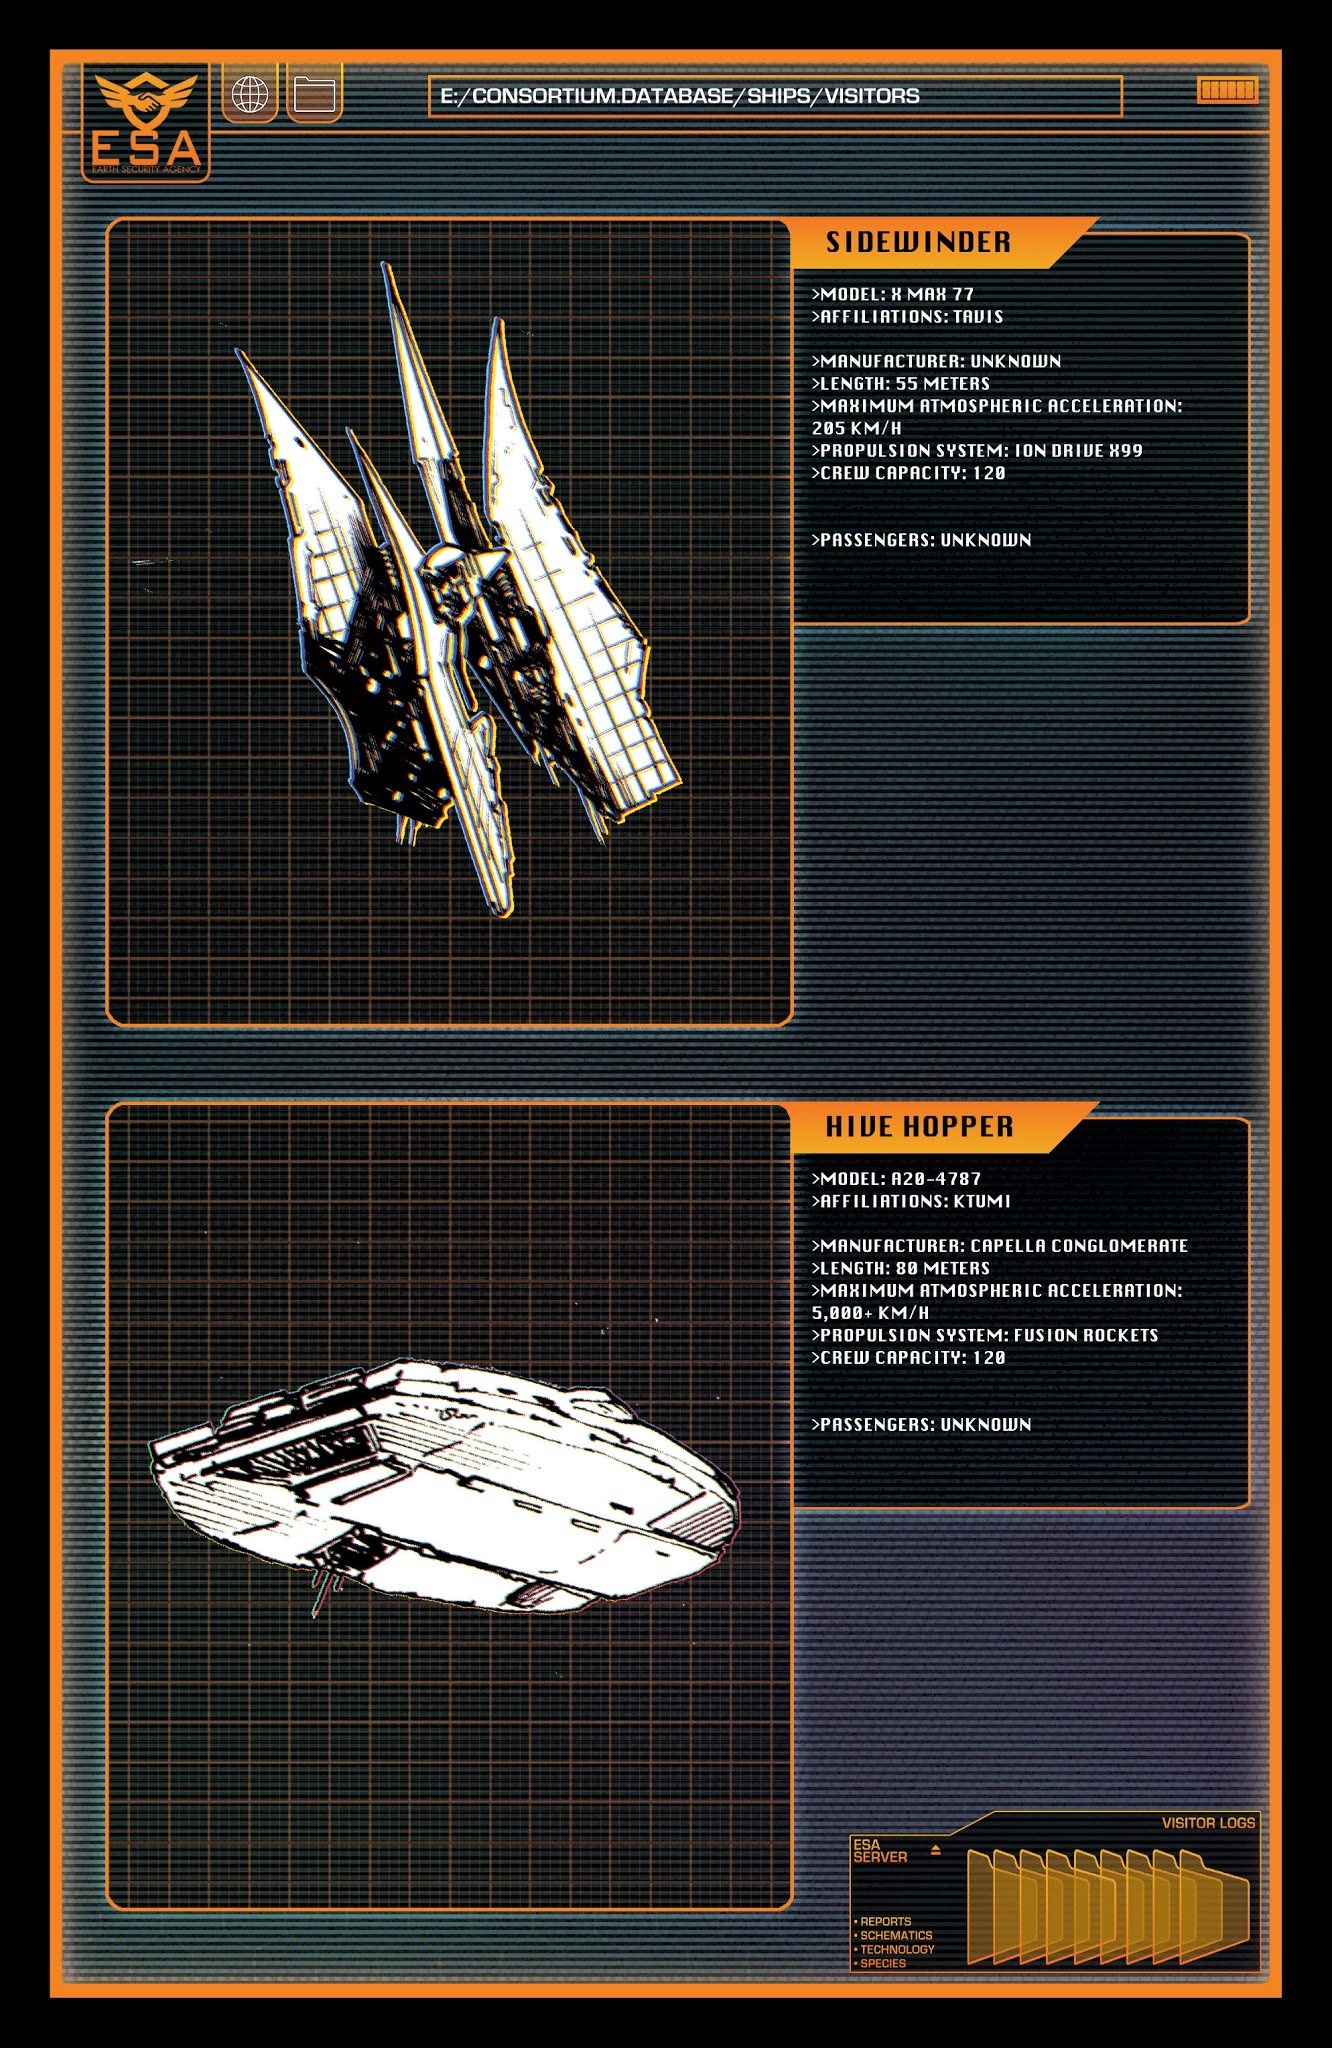Click the battery indicator icon

[x=1227, y=91]
